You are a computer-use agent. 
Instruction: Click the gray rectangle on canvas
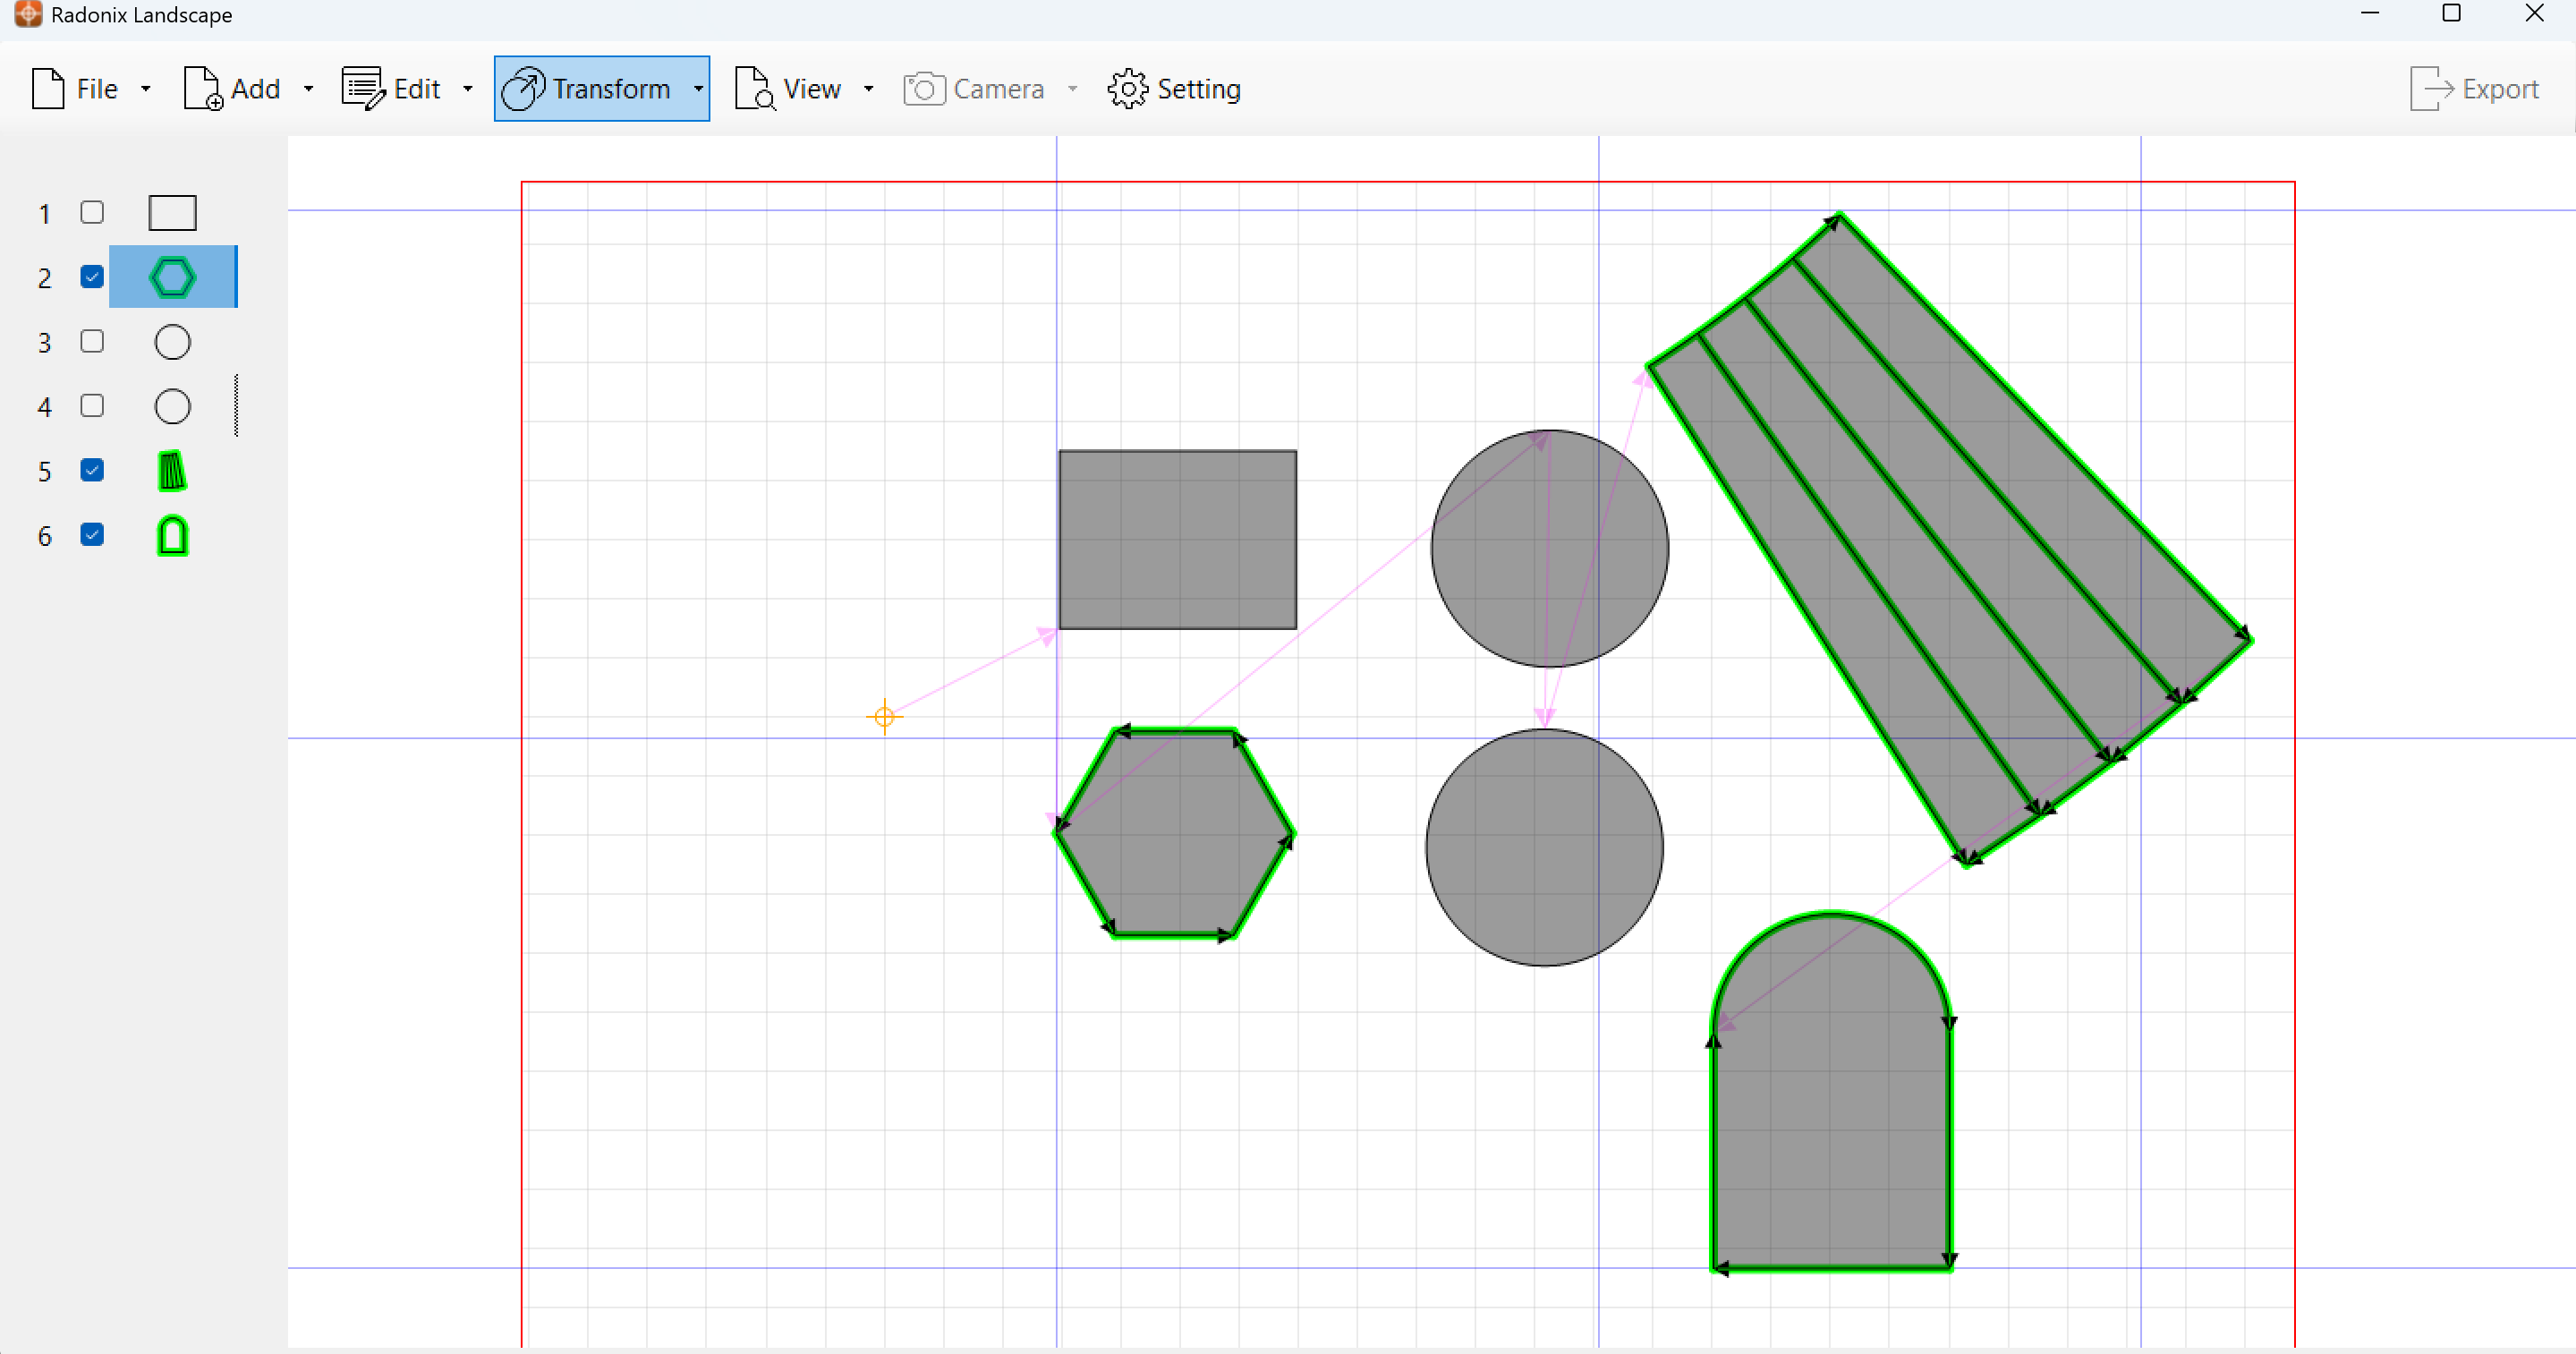[1177, 540]
